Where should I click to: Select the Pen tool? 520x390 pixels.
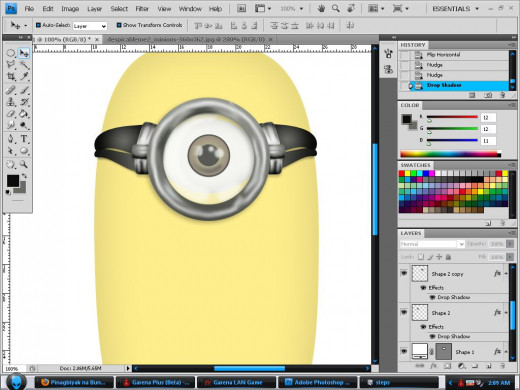11,139
